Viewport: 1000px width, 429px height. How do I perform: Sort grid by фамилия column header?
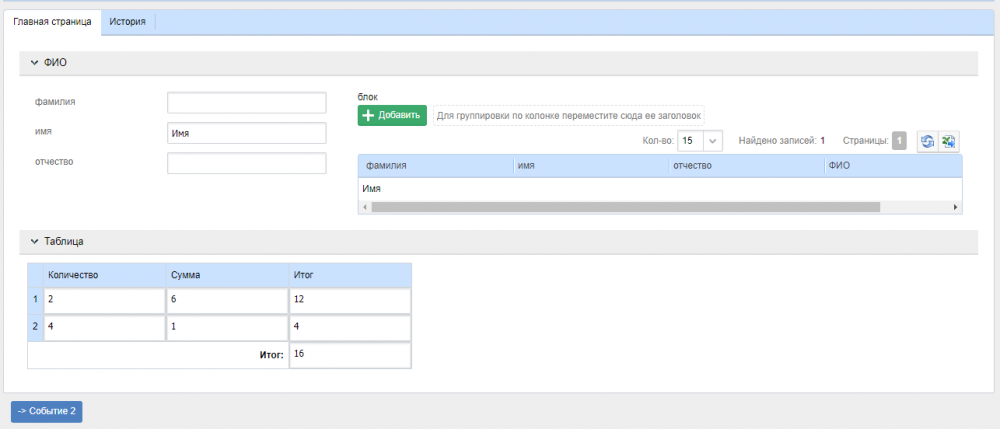tap(436, 166)
